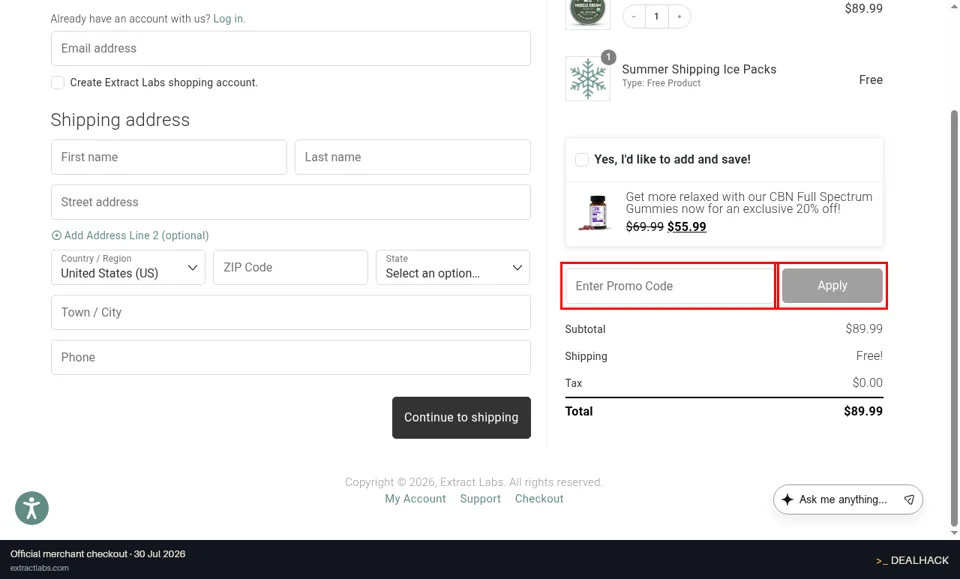960x579 pixels.
Task: Focus the First name field
Action: pyautogui.click(x=169, y=157)
